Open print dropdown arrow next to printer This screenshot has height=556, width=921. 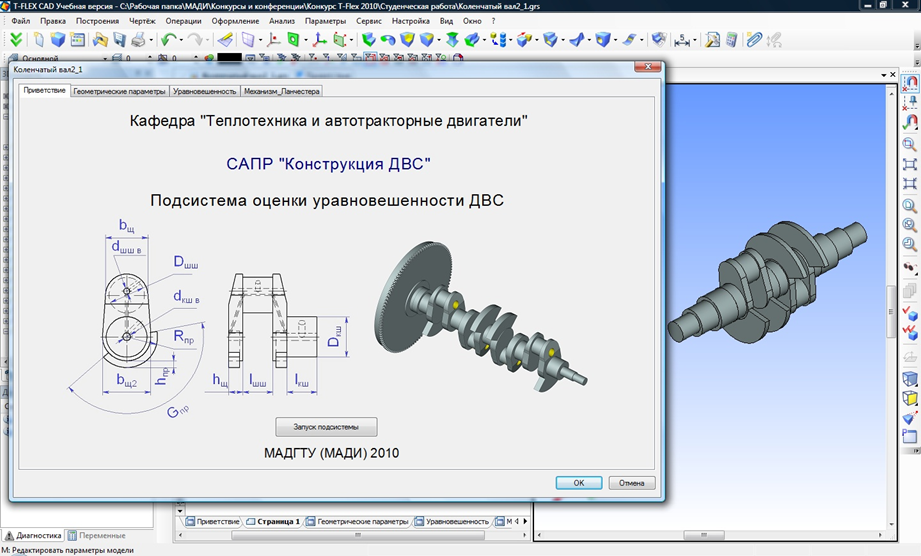[x=151, y=40]
